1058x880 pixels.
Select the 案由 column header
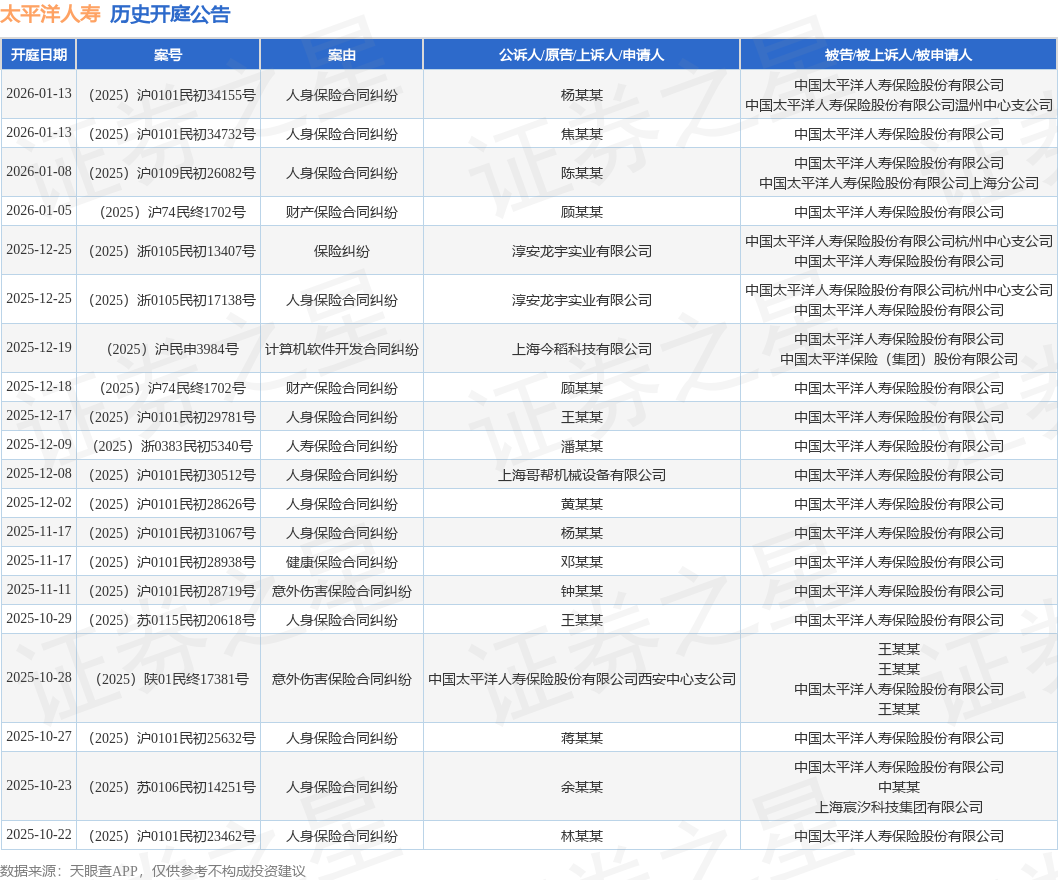click(342, 55)
